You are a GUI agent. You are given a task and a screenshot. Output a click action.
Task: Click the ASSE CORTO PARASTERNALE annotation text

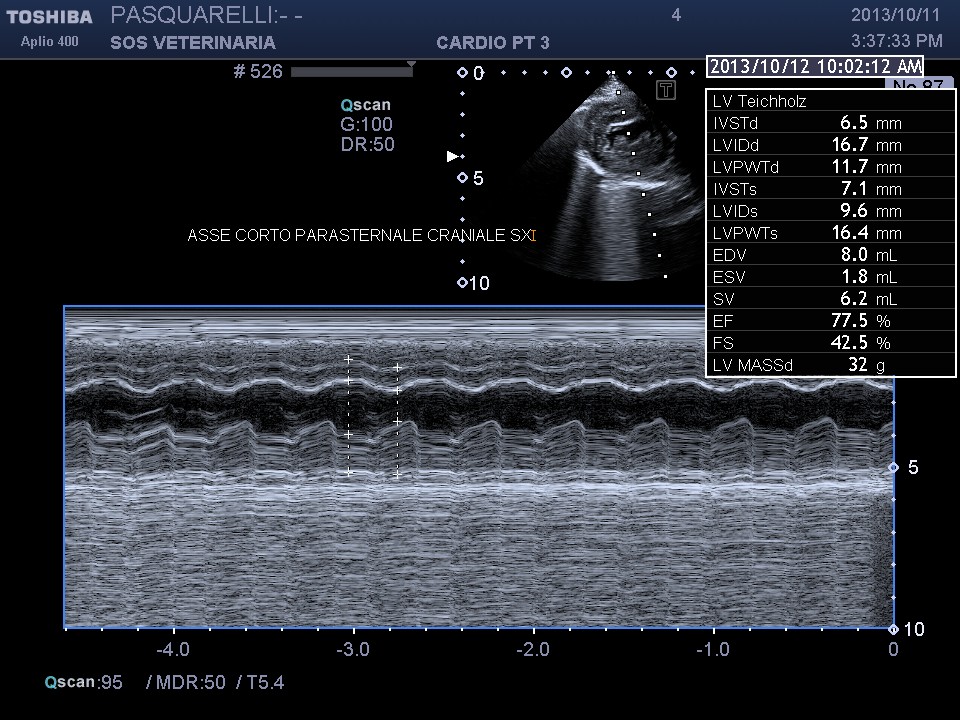[x=362, y=236]
